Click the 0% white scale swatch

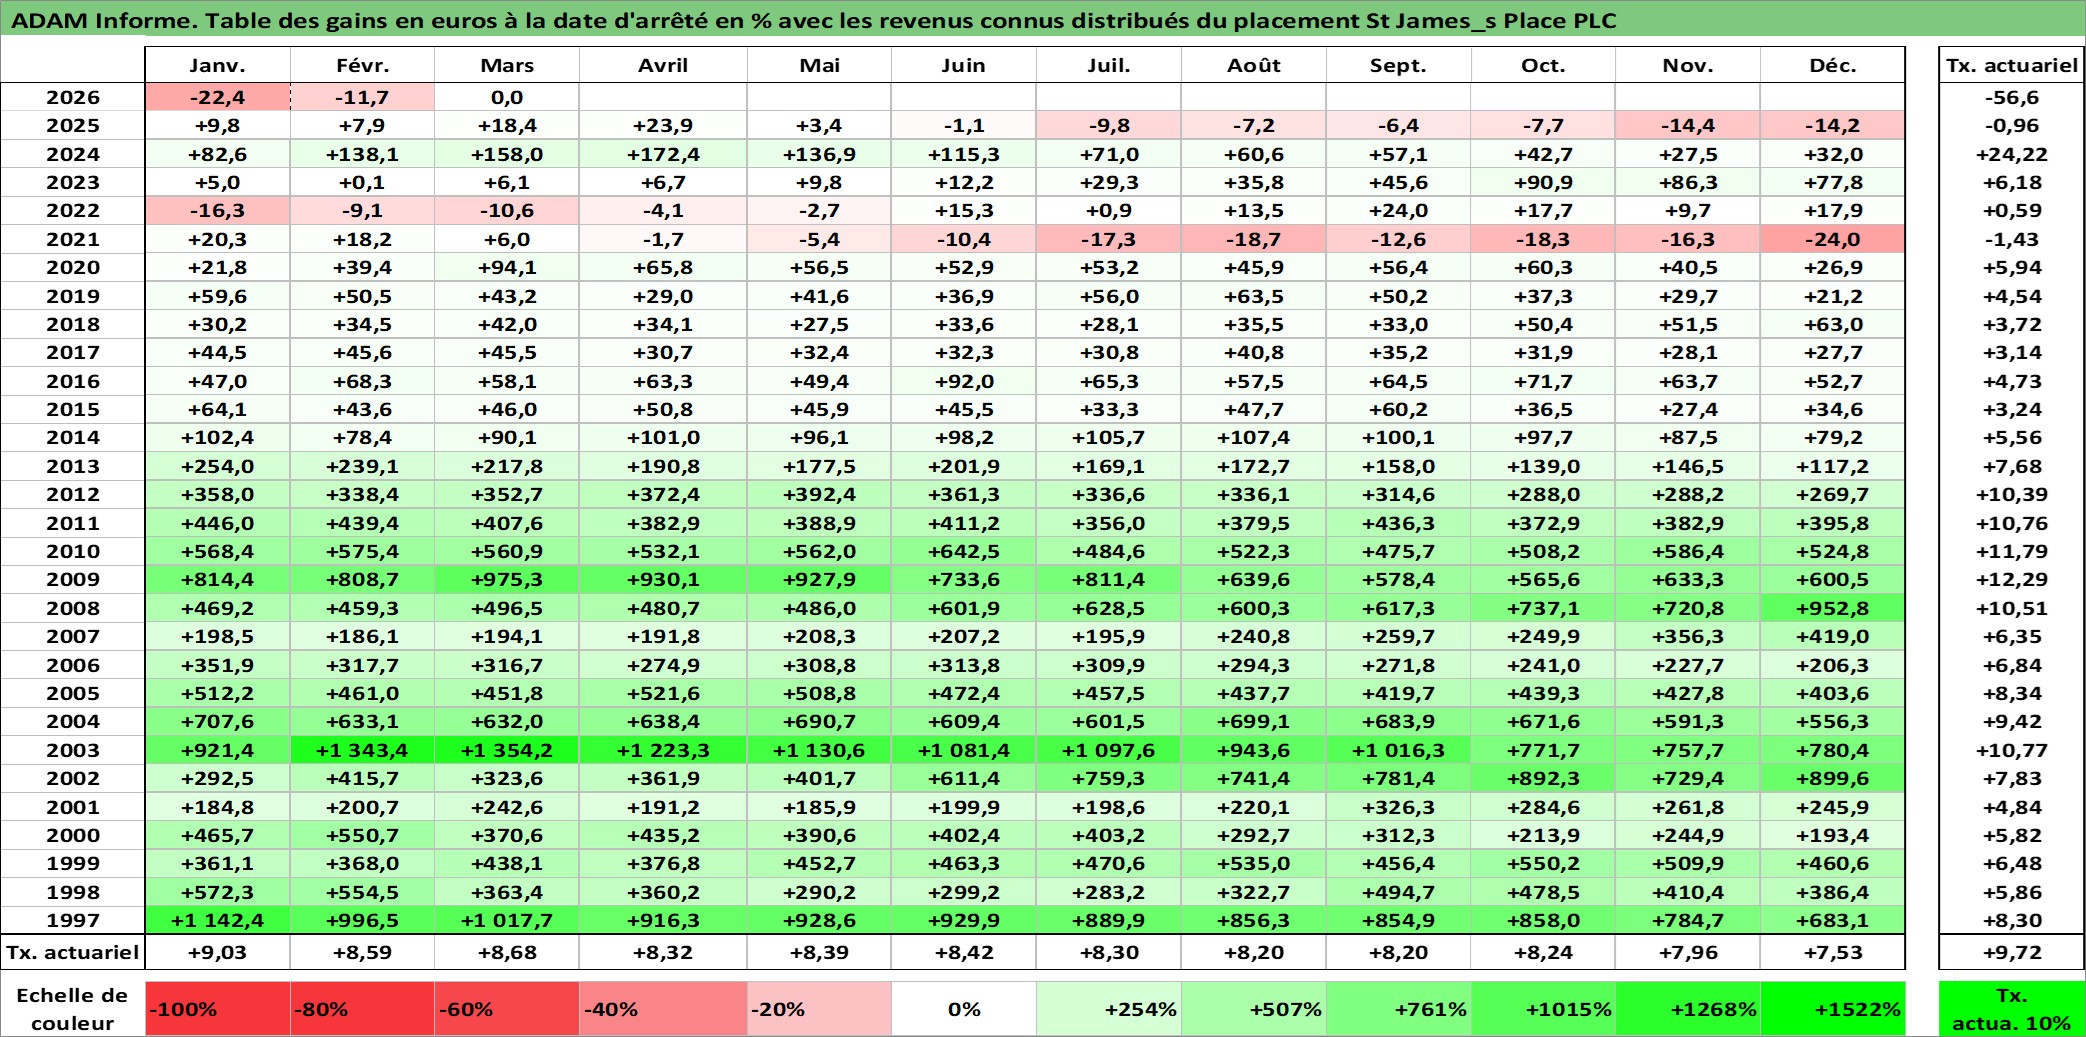pyautogui.click(x=964, y=1009)
